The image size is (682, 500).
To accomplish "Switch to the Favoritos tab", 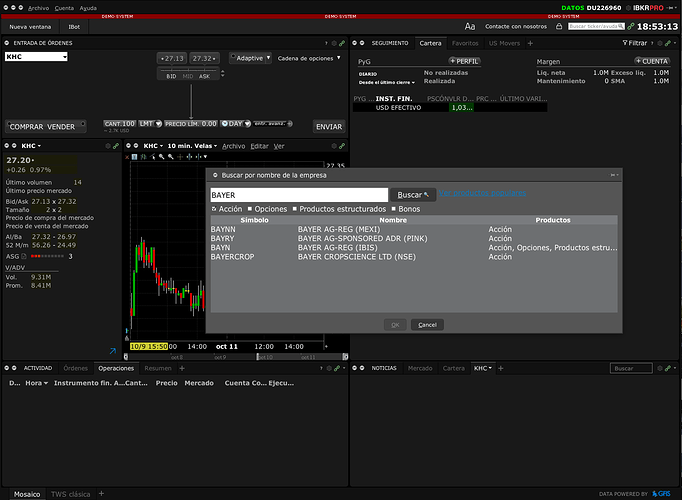I will tap(465, 43).
